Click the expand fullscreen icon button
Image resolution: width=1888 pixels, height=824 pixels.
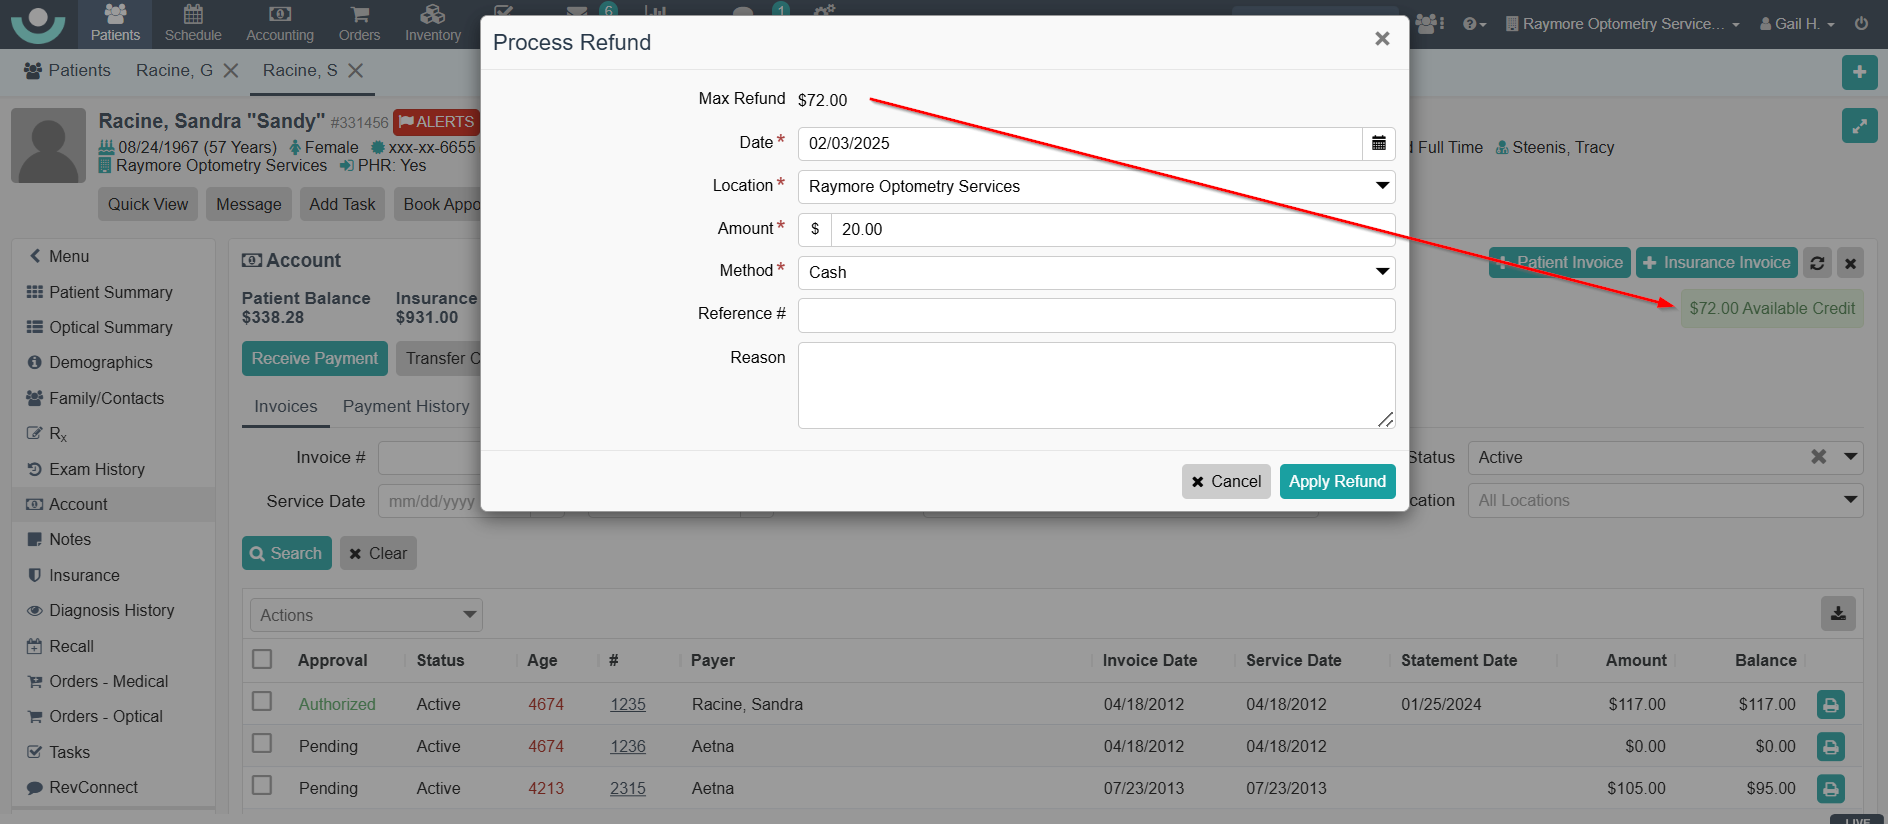(1859, 126)
